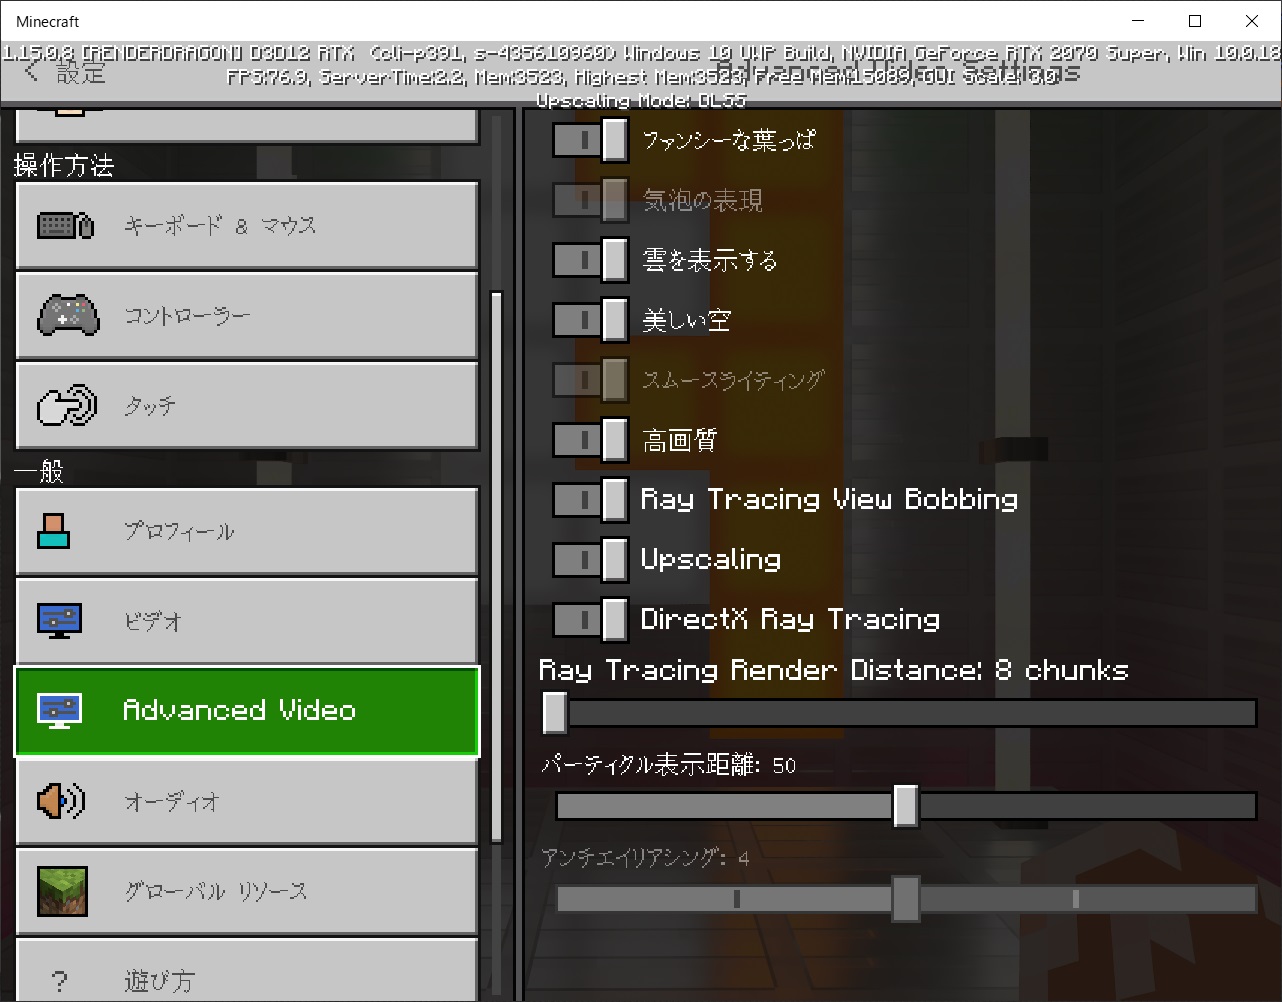Open プロフィール settings
1282x1002 pixels.
247,530
